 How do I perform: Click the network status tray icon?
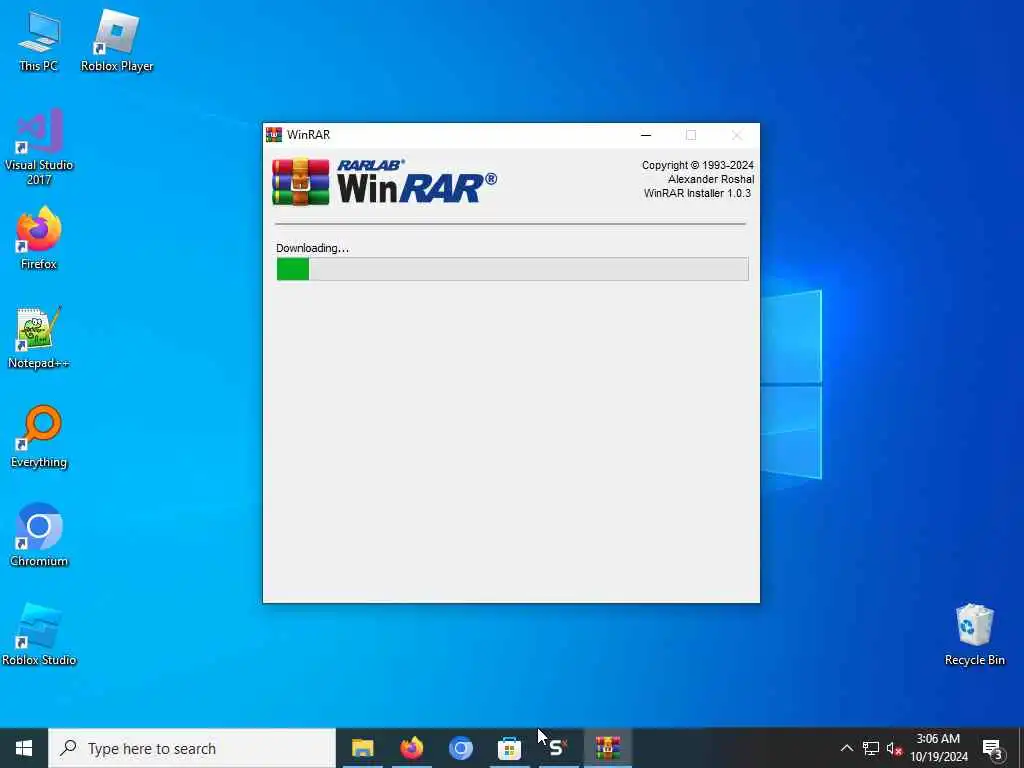tap(871, 748)
